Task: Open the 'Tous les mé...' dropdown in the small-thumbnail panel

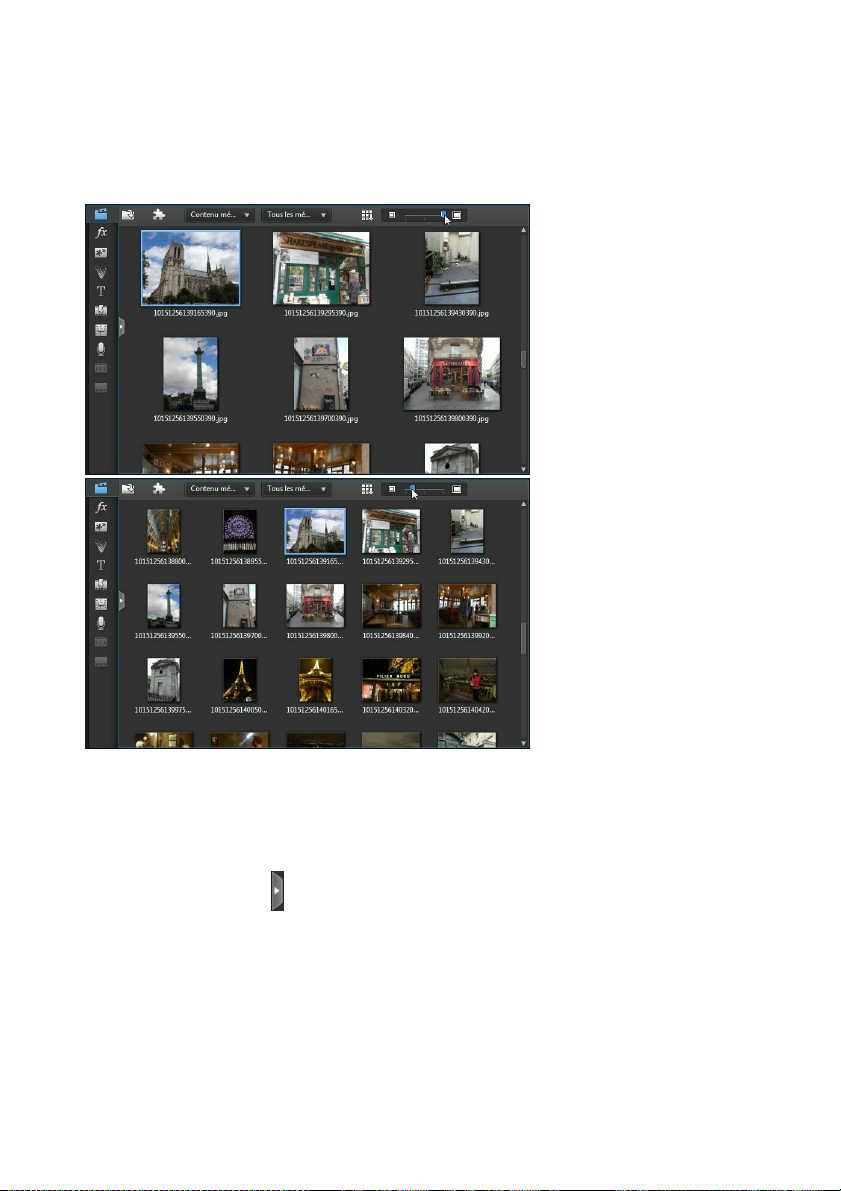Action: click(296, 489)
